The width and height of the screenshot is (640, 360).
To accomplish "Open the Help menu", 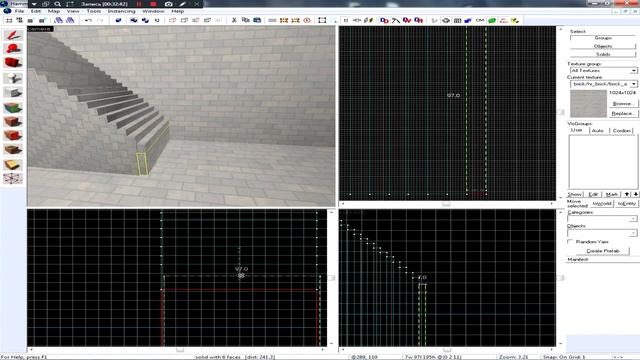I will tap(177, 11).
